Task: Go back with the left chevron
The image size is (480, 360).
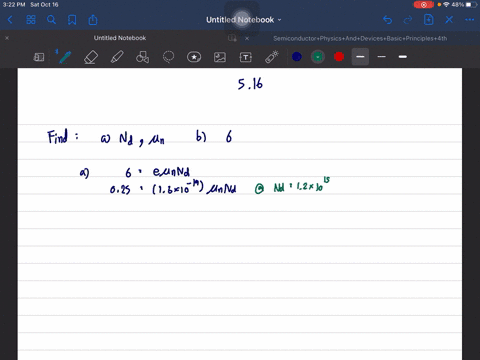Action: pyautogui.click(x=10, y=20)
